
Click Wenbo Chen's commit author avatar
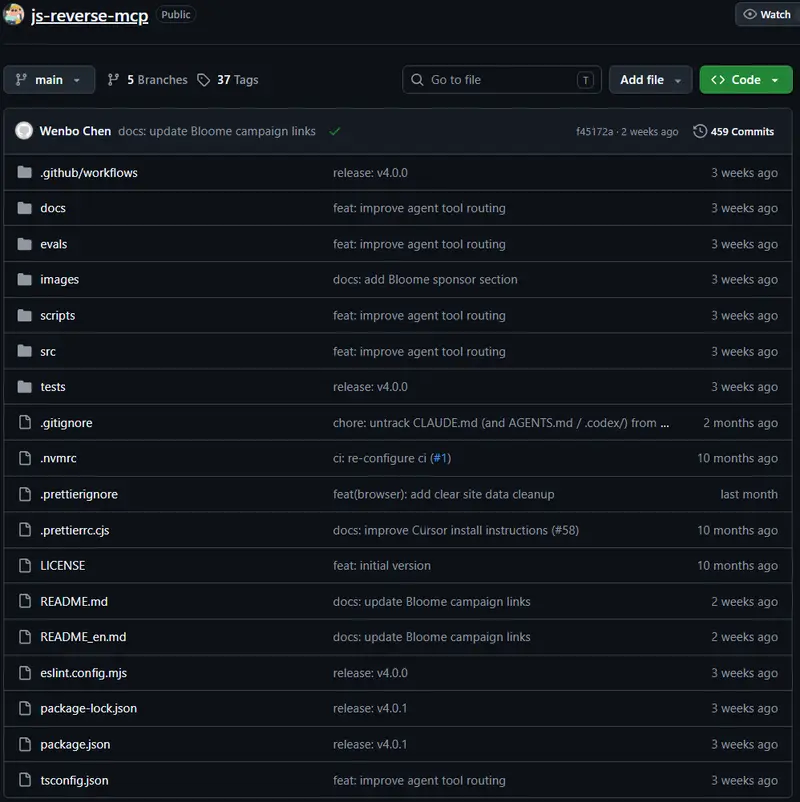tap(24, 131)
